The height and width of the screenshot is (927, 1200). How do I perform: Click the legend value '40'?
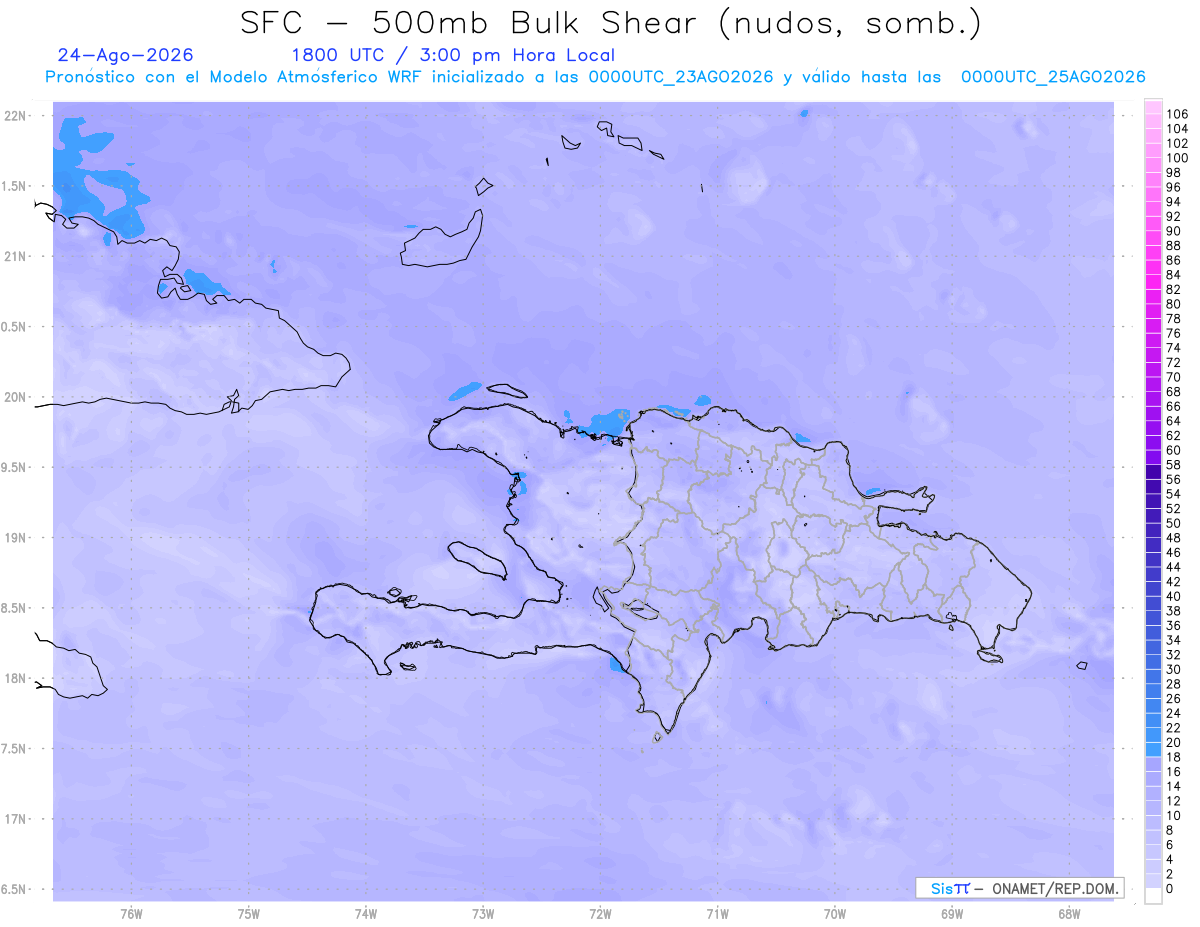1174,596
